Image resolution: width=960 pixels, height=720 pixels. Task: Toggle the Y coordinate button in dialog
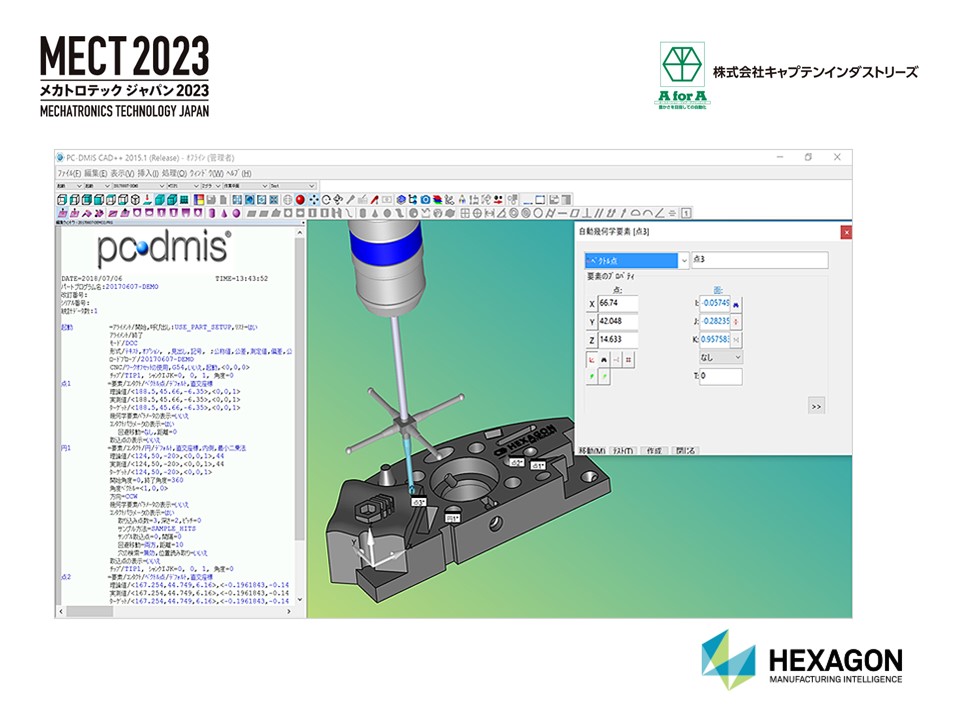pyautogui.click(x=592, y=321)
